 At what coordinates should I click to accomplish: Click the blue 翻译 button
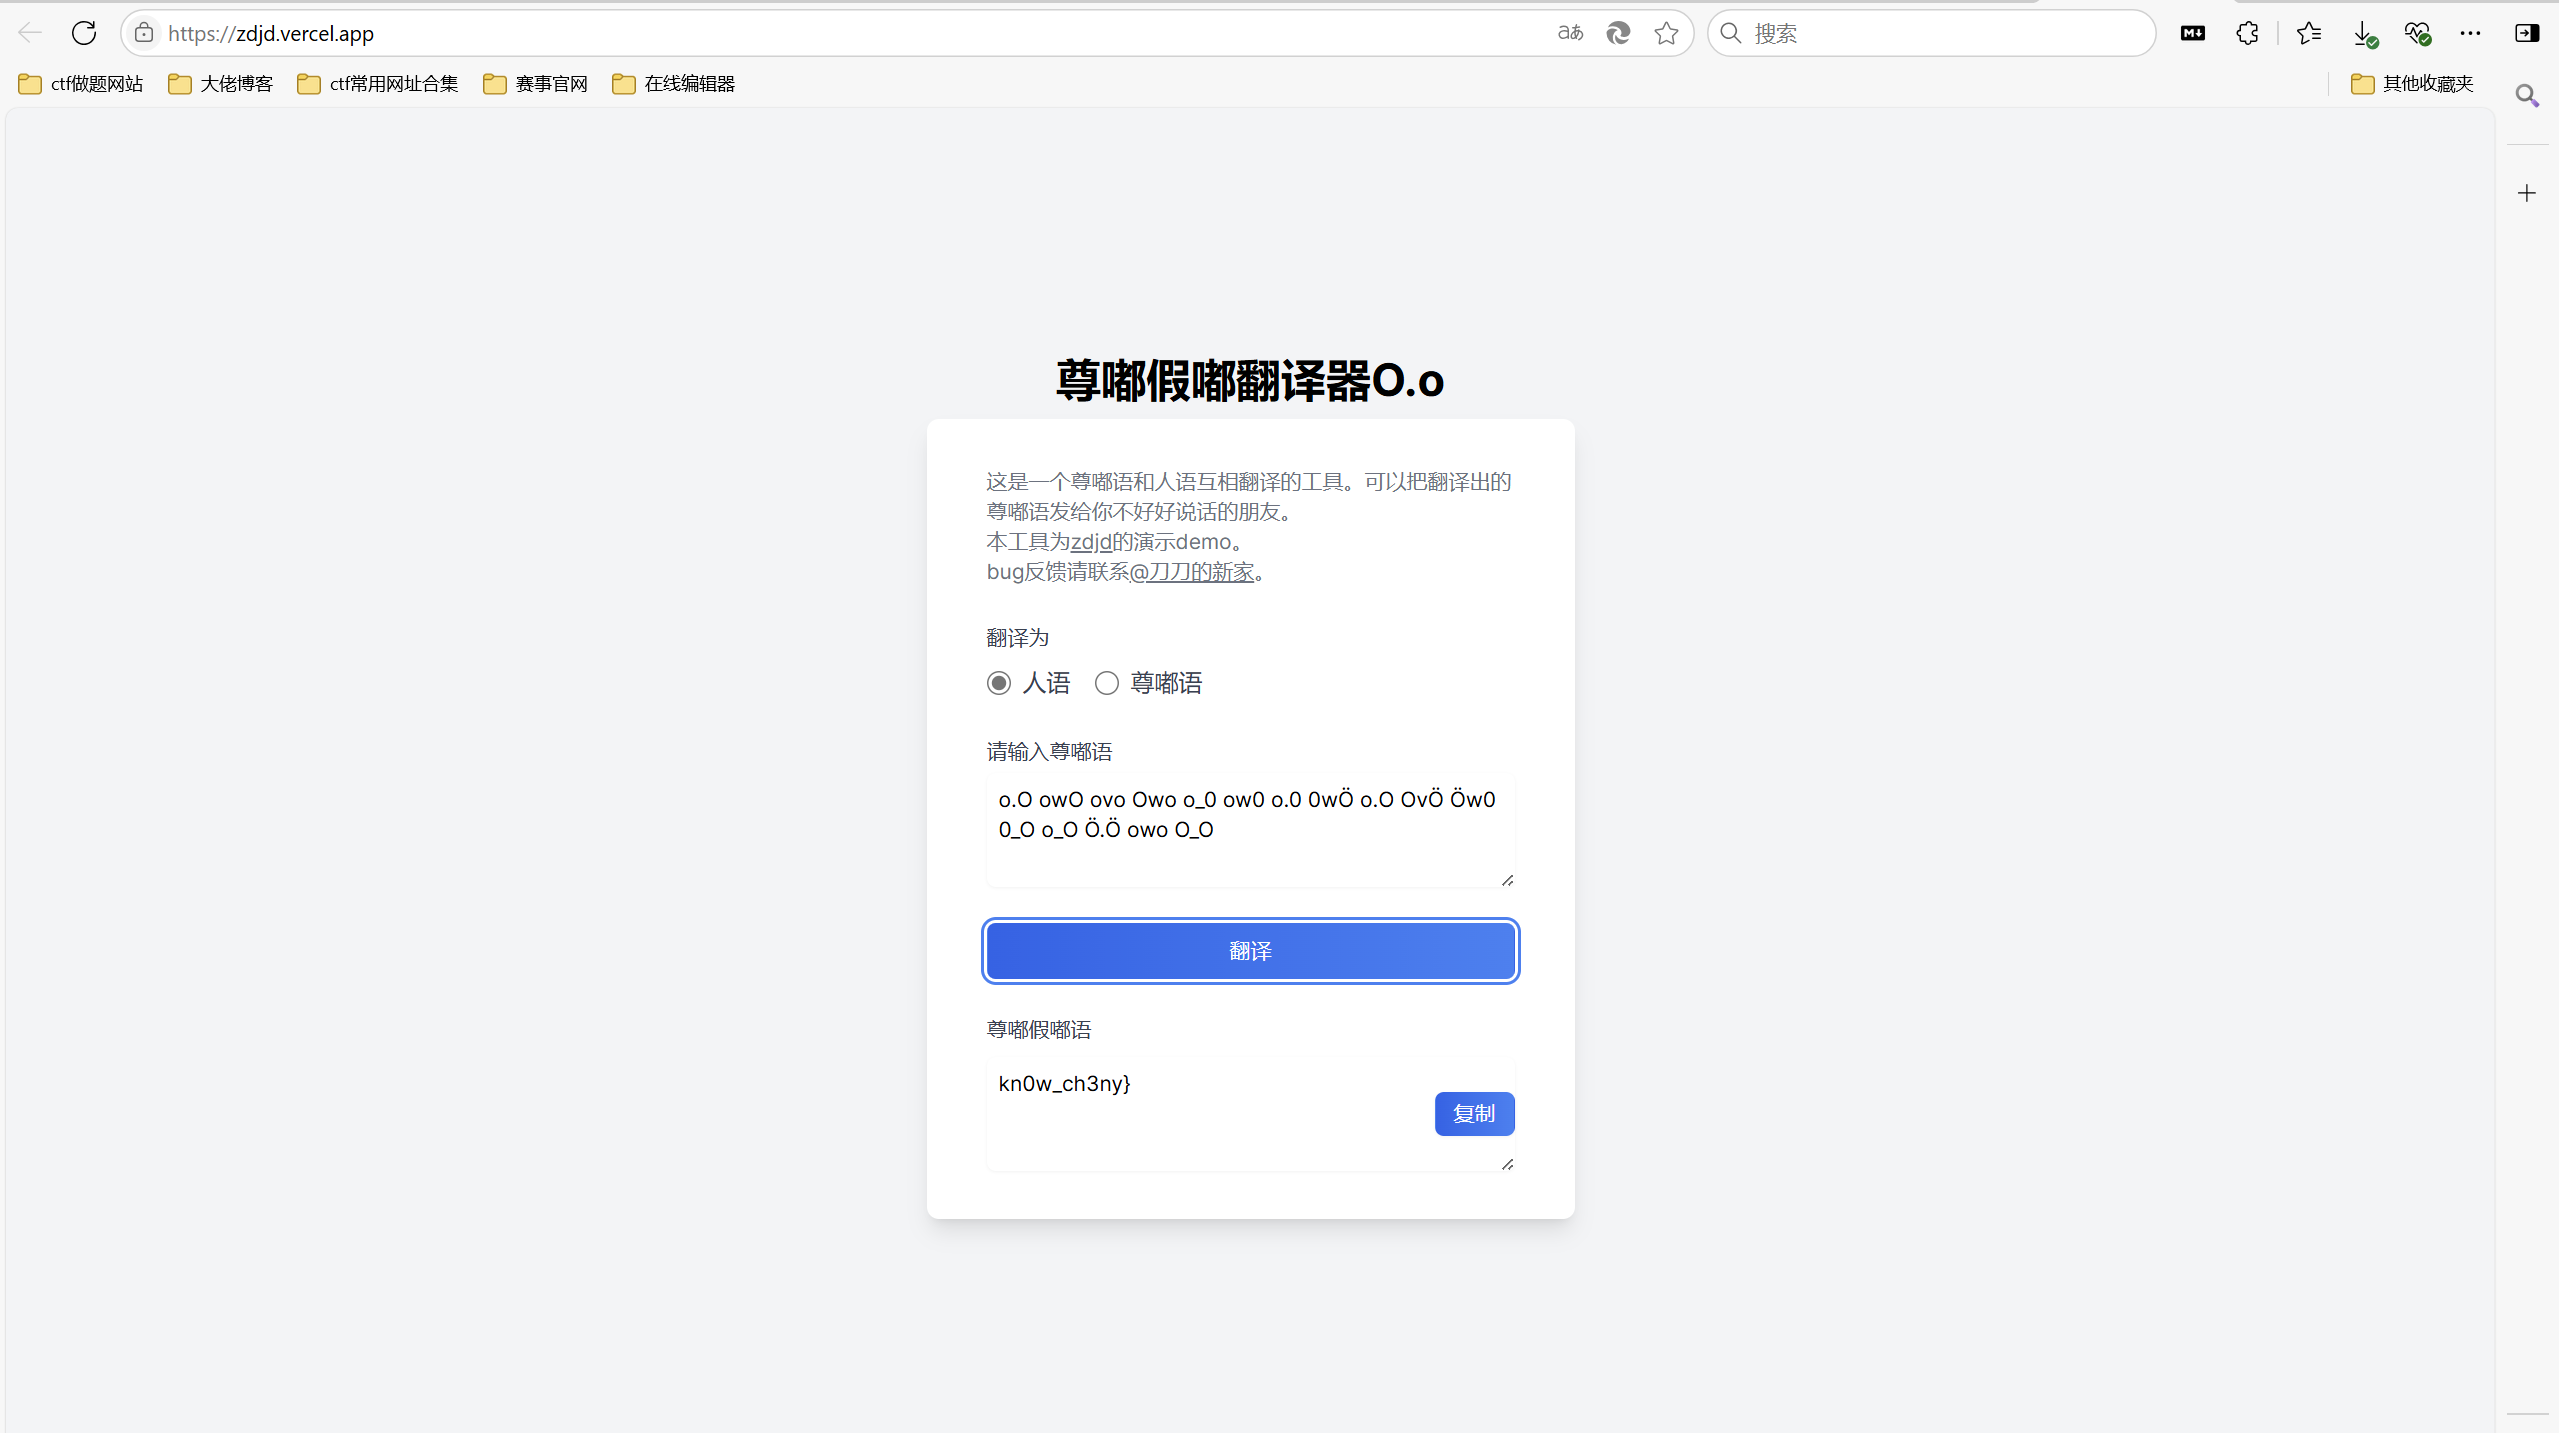click(x=1250, y=951)
